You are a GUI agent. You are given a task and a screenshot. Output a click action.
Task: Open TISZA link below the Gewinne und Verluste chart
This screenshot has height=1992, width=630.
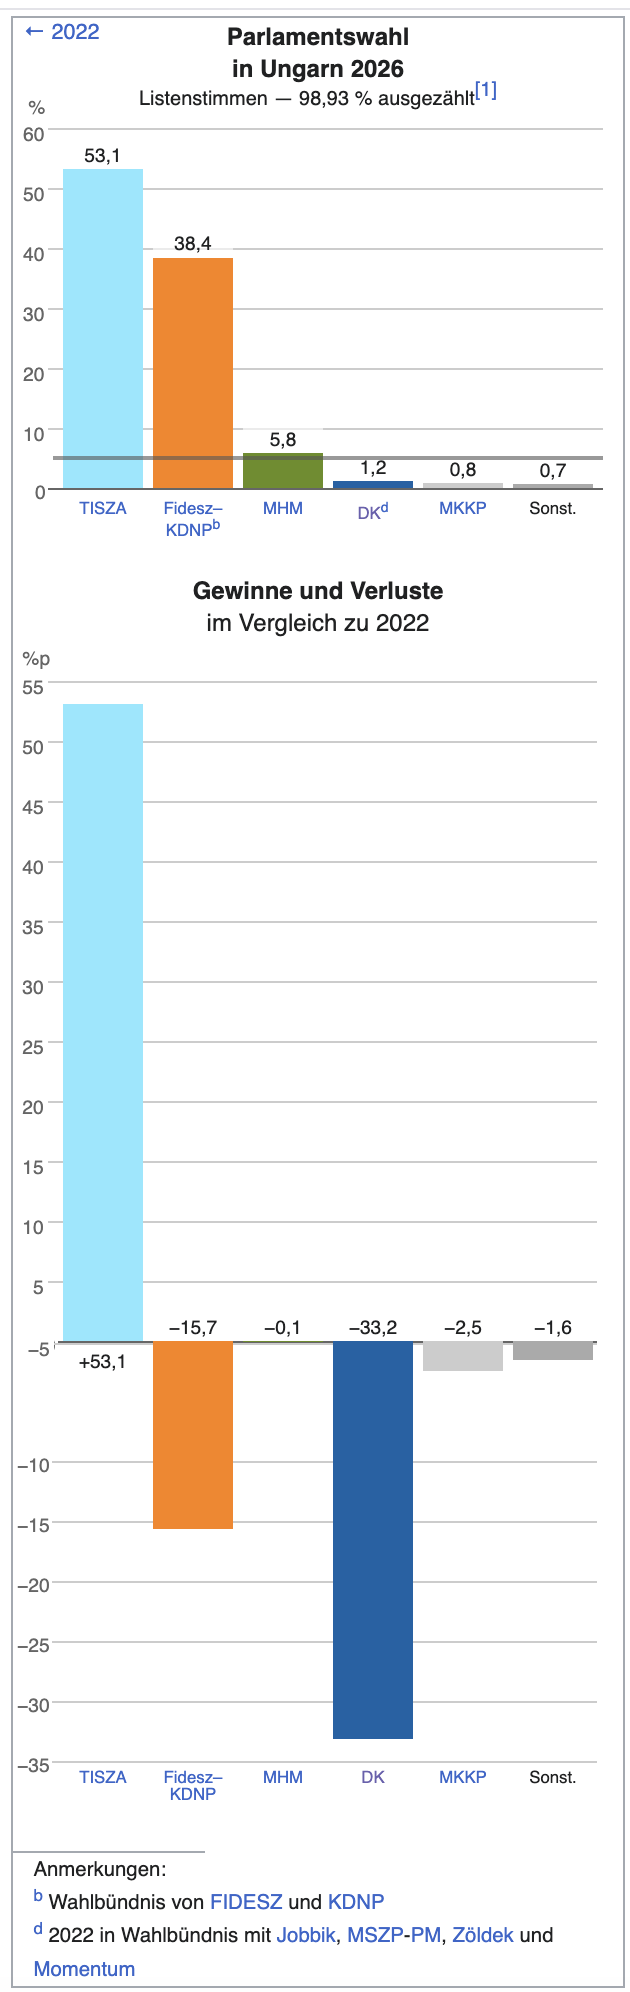click(103, 1777)
